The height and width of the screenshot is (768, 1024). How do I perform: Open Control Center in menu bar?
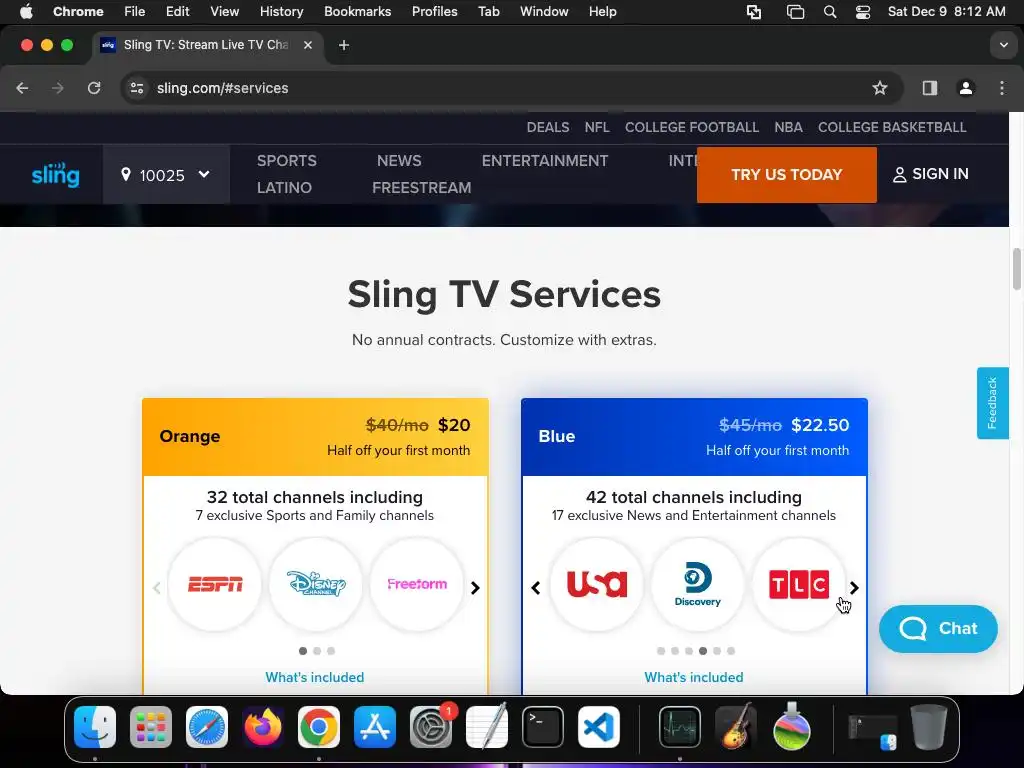click(x=863, y=12)
